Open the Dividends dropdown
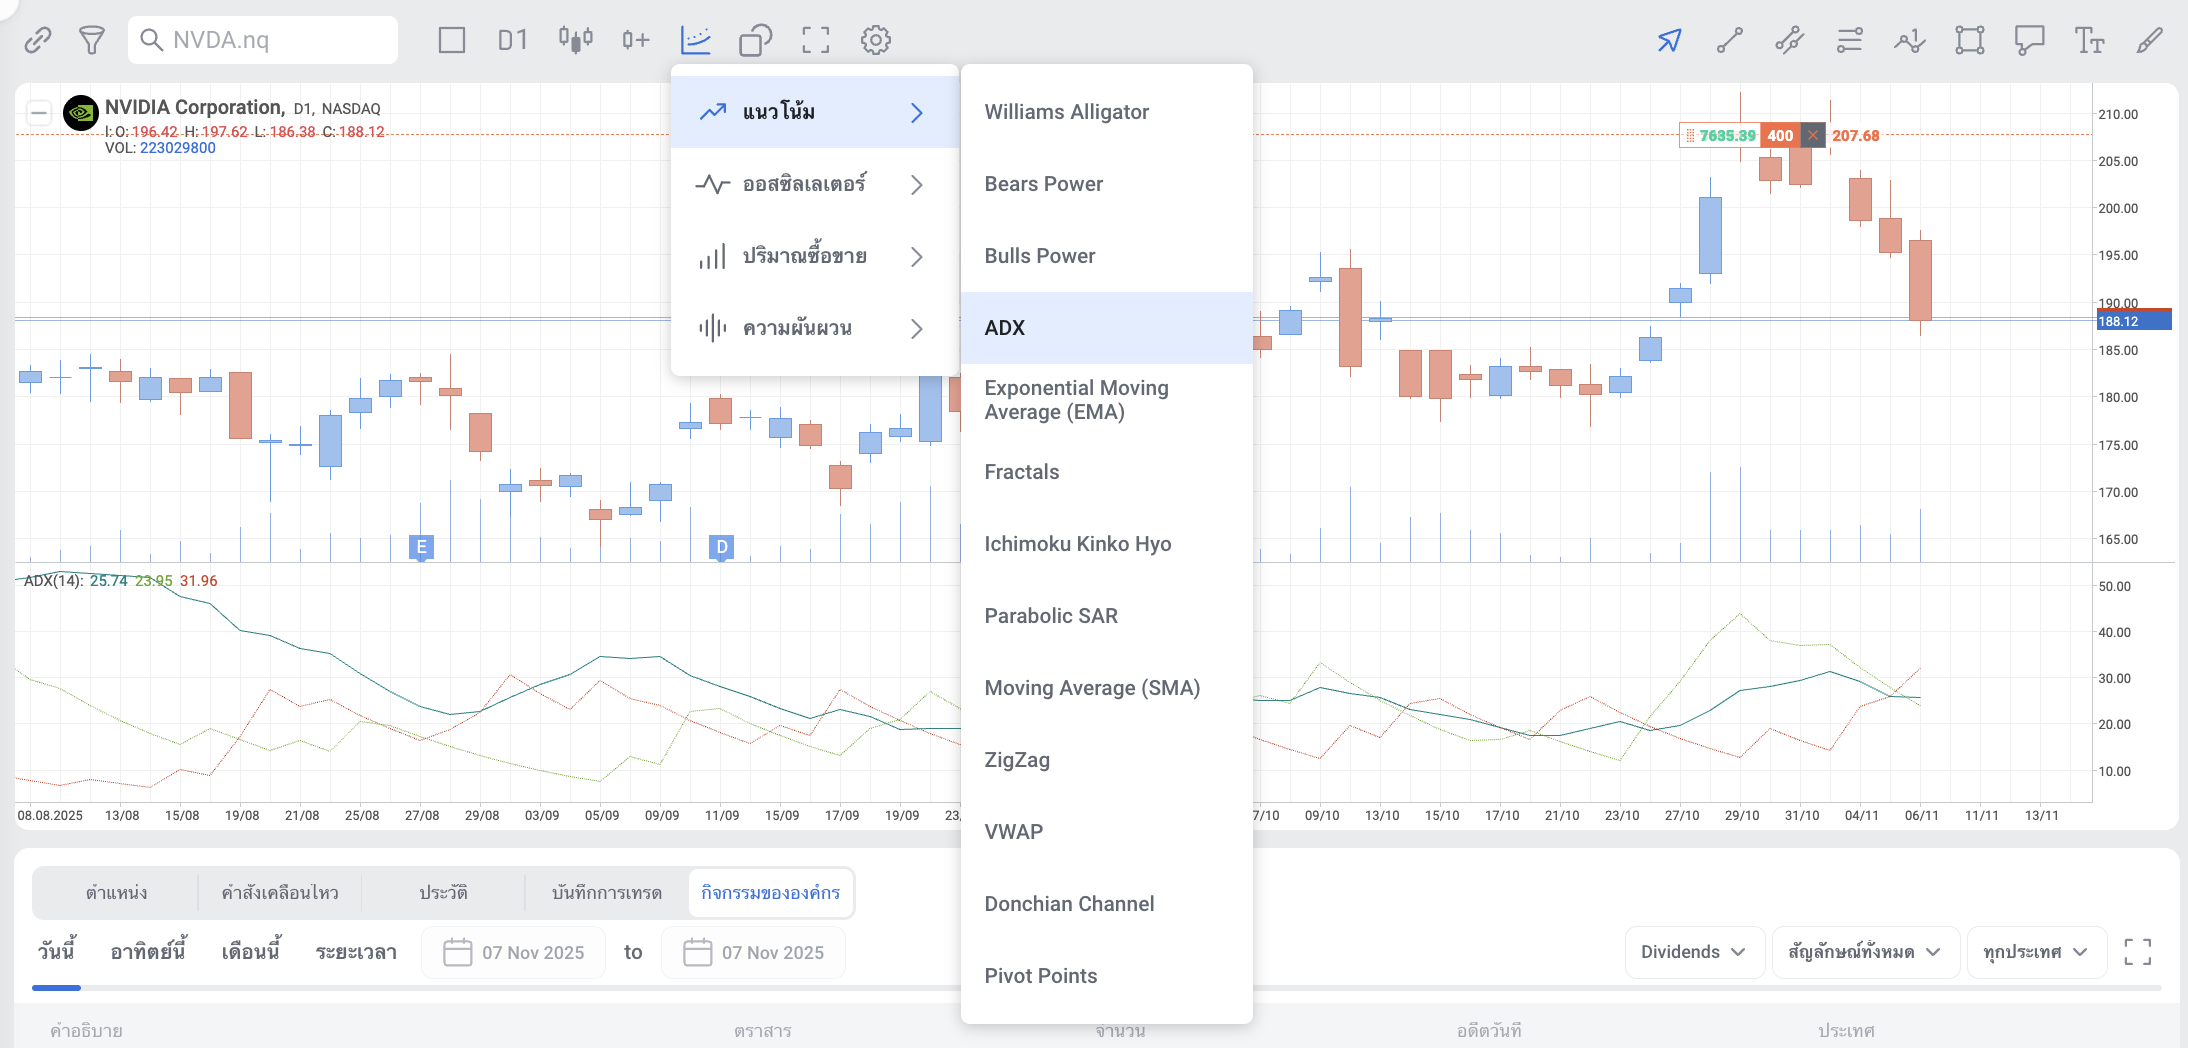 tap(1694, 952)
